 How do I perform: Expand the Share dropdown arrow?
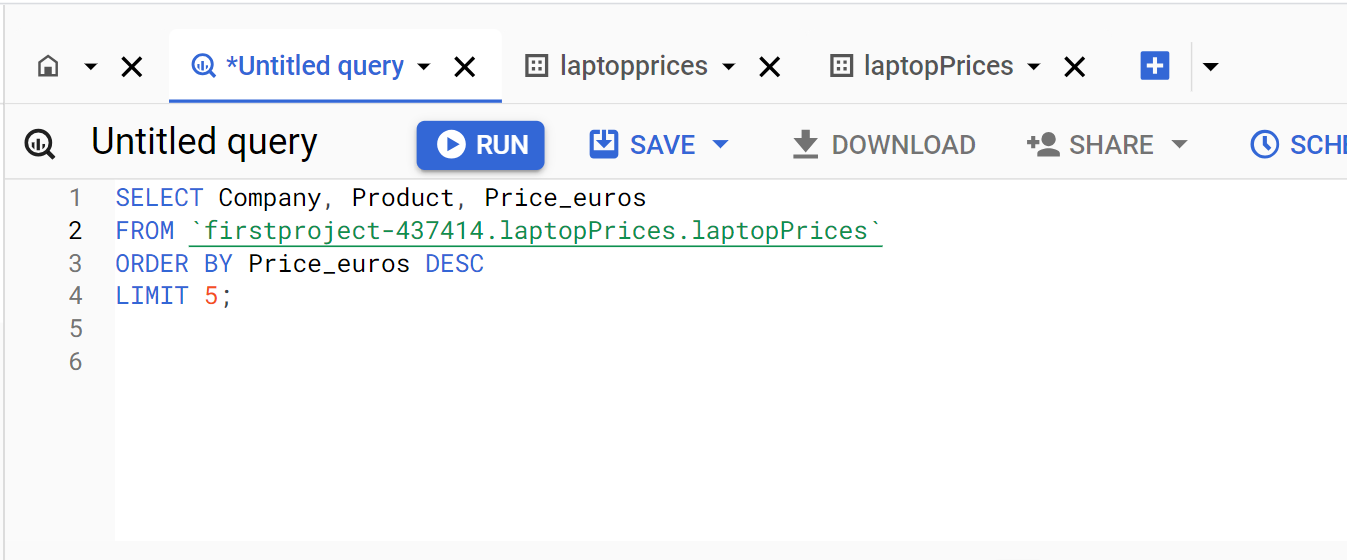click(x=1179, y=145)
